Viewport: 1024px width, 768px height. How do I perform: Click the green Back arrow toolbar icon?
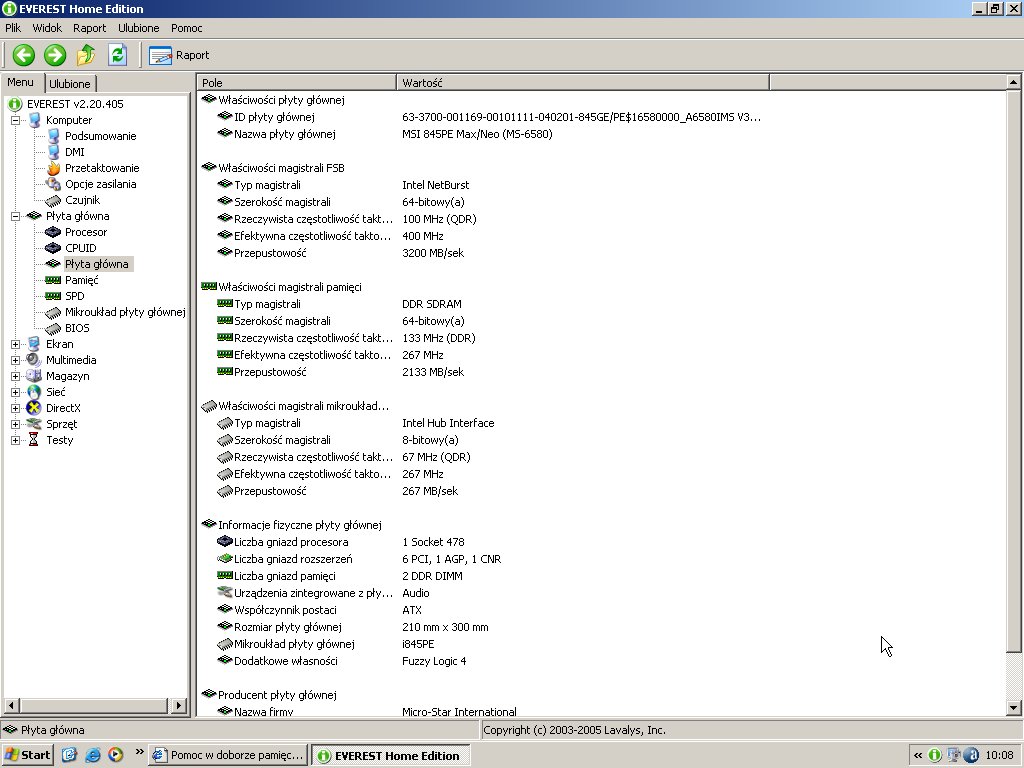click(x=24, y=55)
